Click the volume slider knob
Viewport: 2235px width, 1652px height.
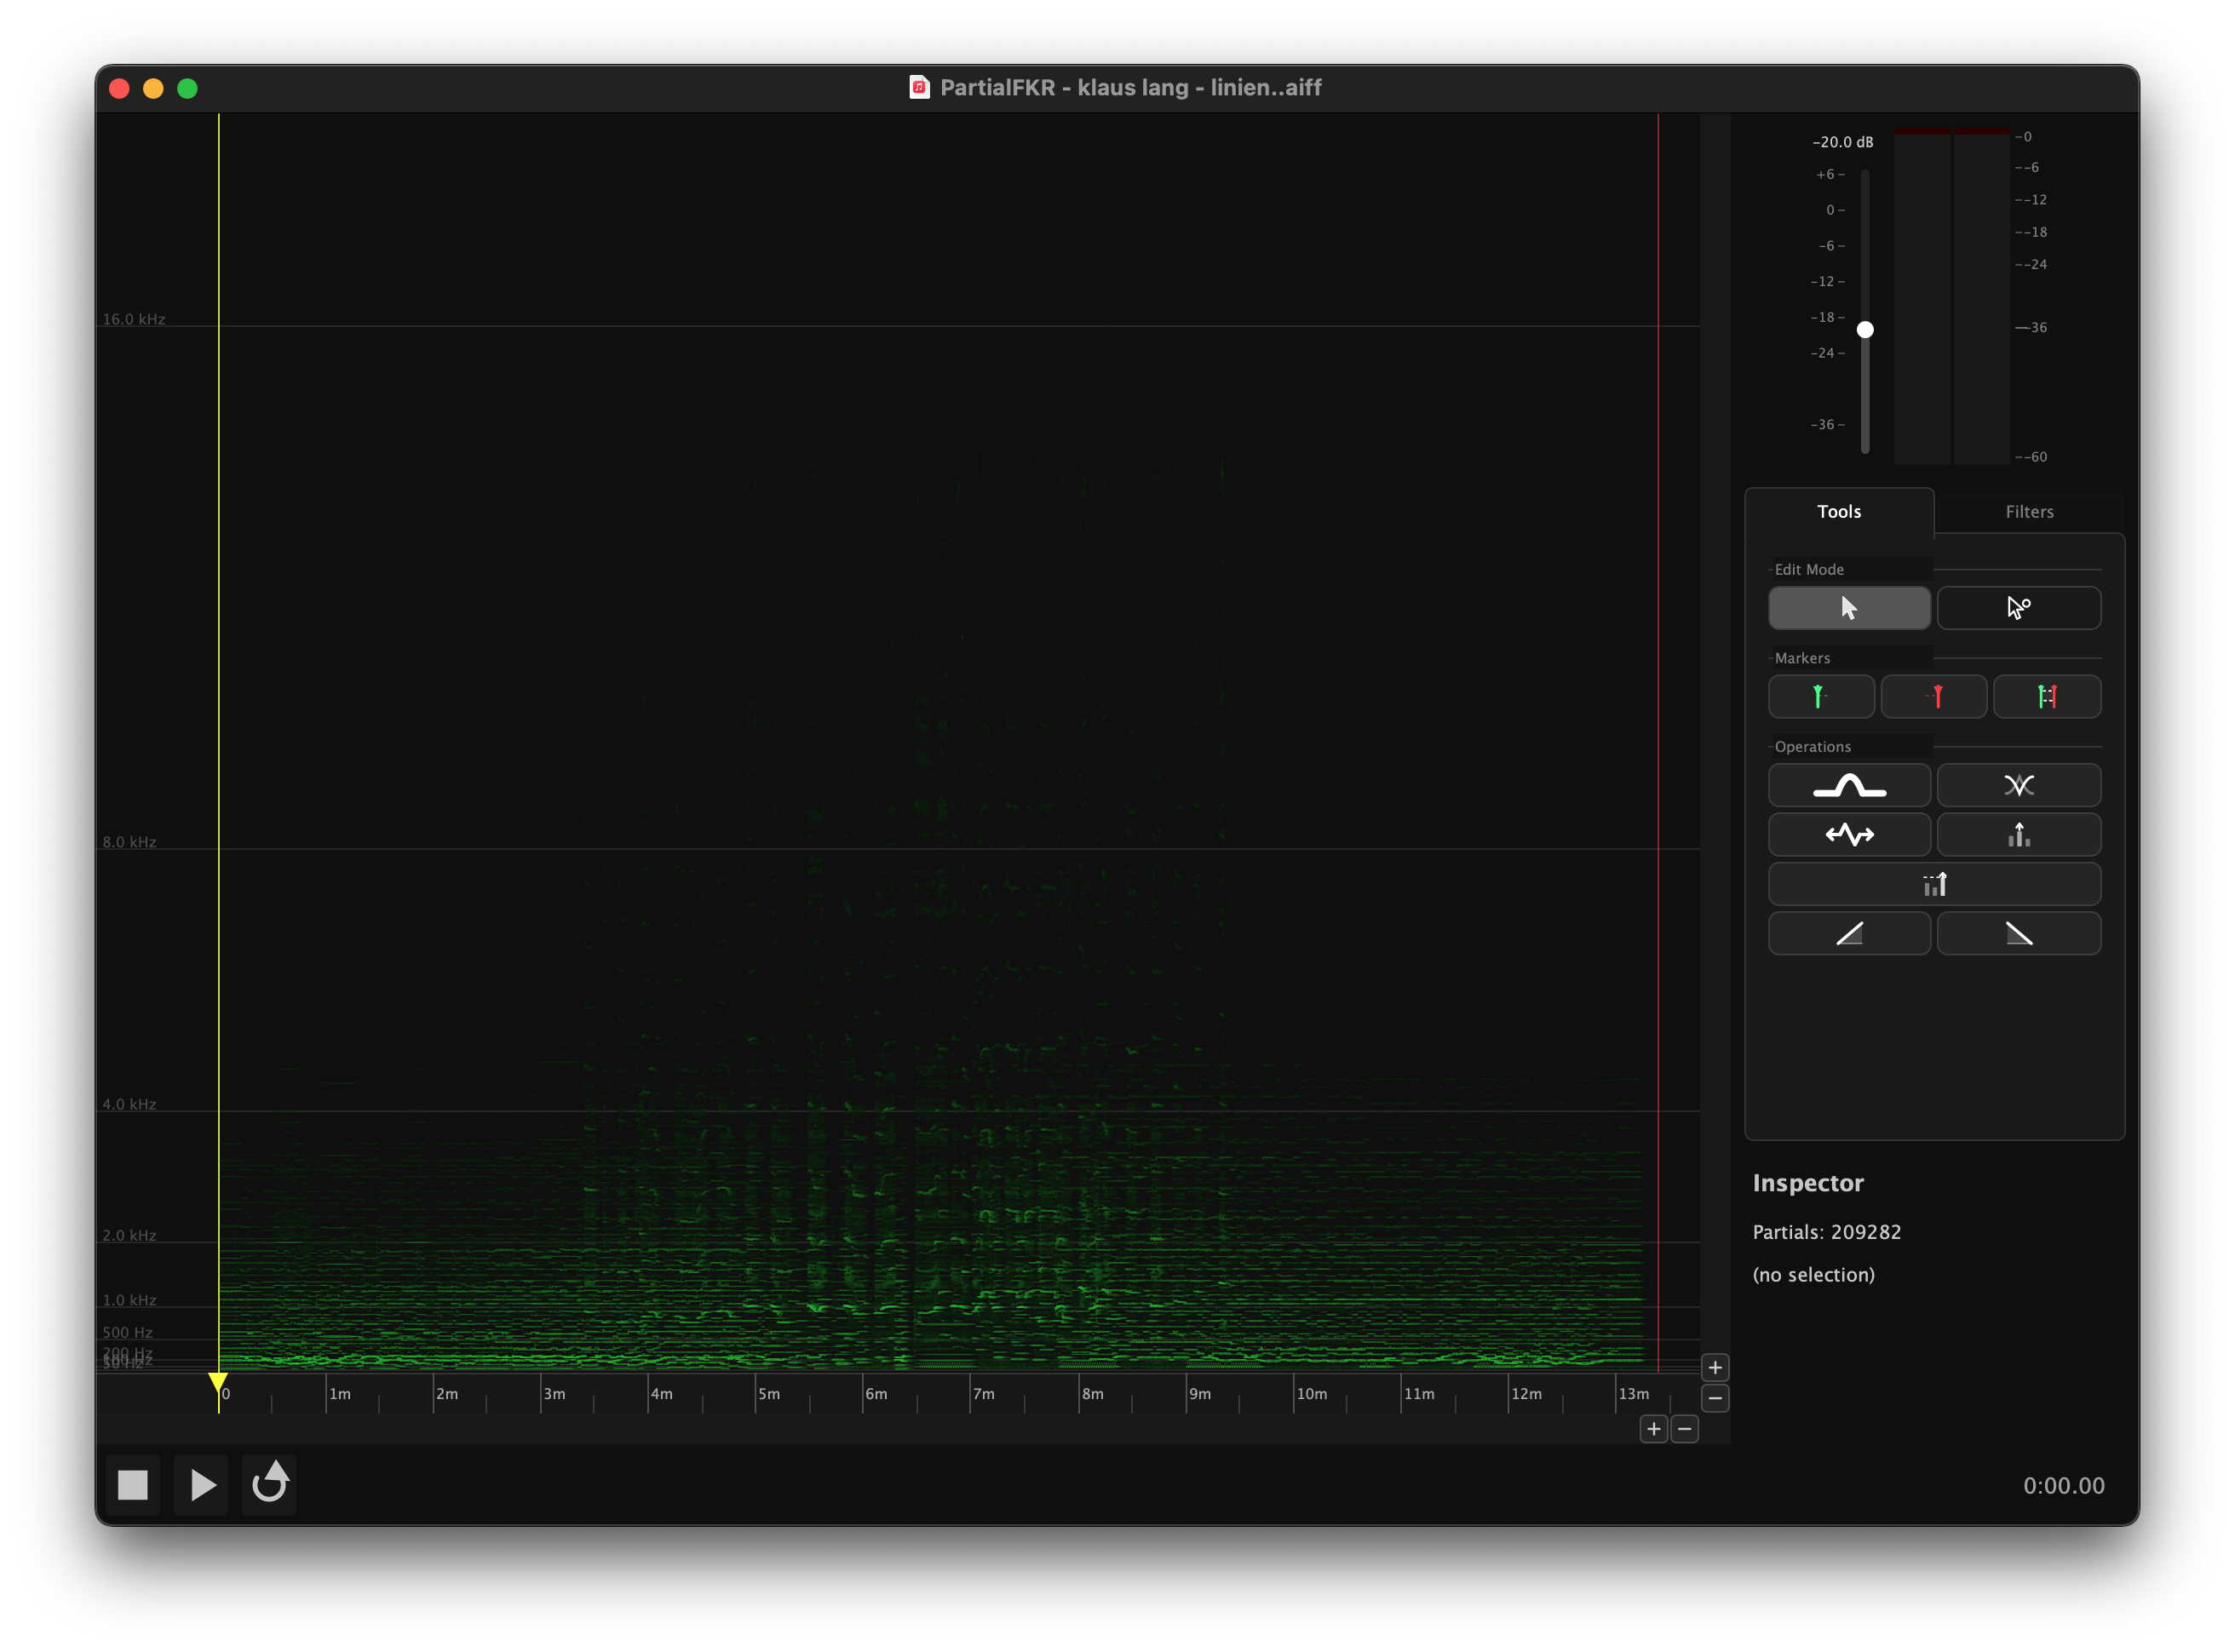tap(1864, 330)
